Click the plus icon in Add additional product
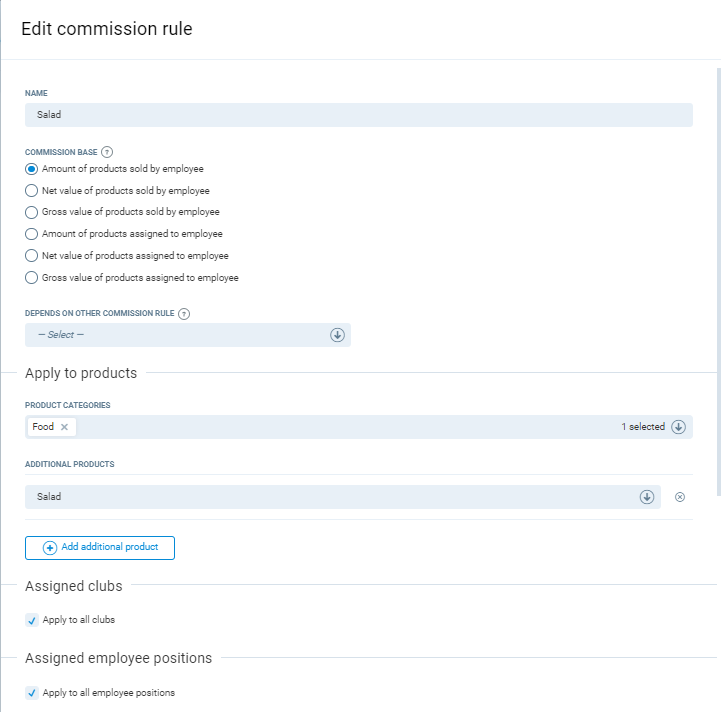This screenshot has height=712, width=721. point(50,548)
